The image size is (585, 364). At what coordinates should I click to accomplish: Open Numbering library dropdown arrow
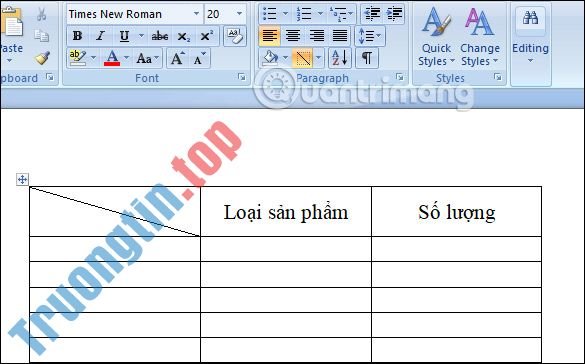pos(320,14)
